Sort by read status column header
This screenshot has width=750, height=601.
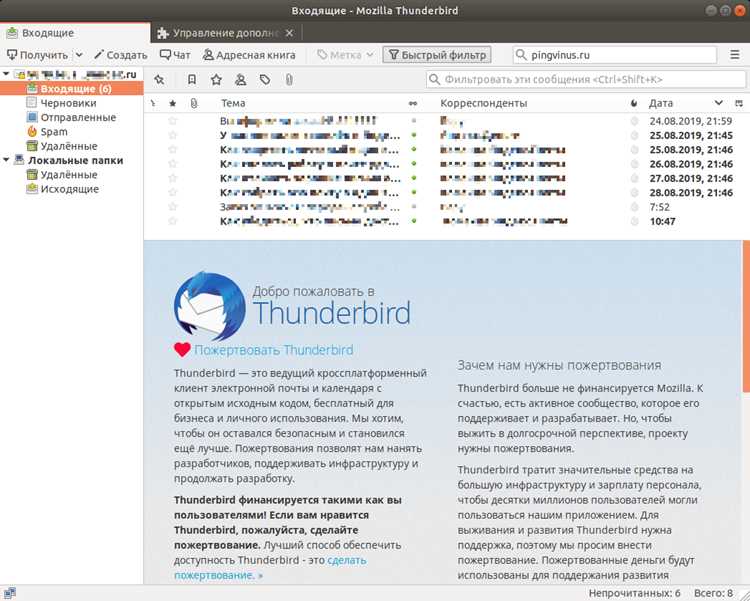click(x=413, y=103)
